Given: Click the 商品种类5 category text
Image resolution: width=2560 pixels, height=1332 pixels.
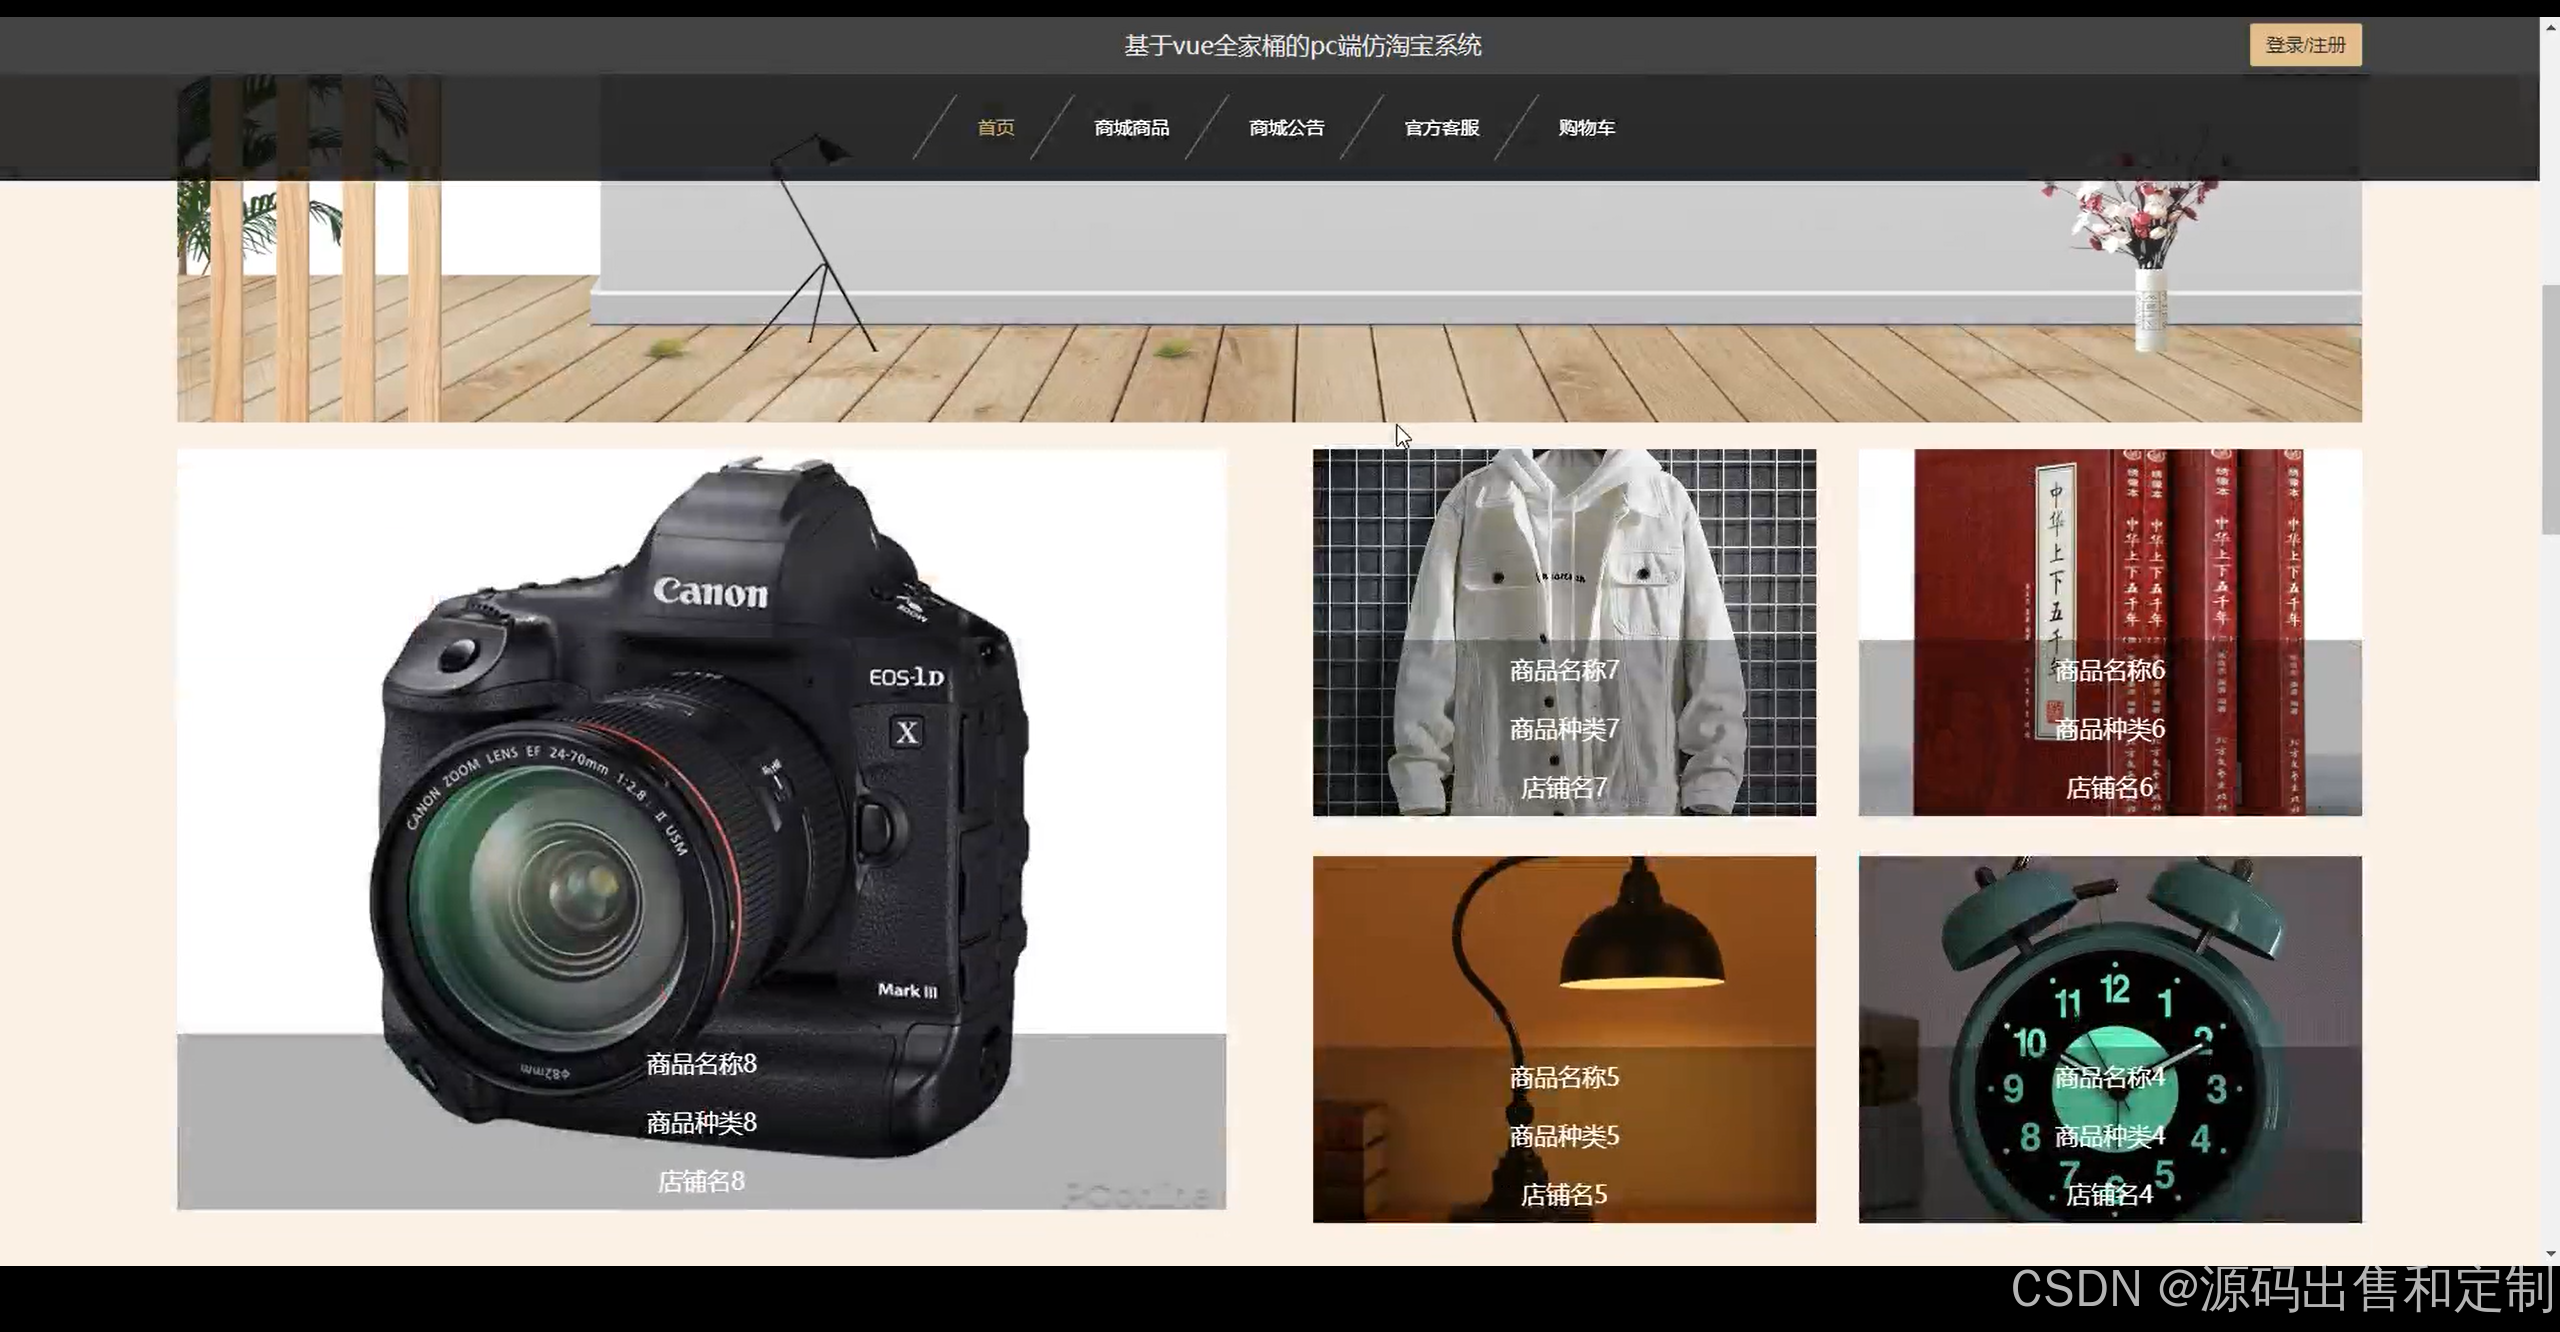Looking at the screenshot, I should (1564, 1136).
